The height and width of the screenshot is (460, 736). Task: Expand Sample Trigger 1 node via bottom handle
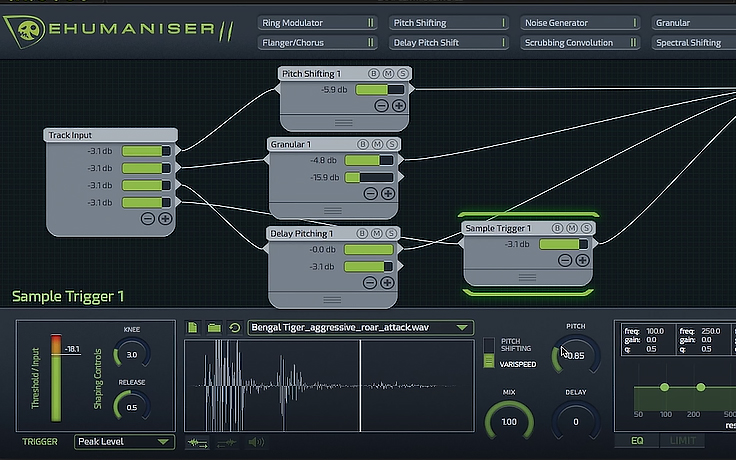click(527, 277)
